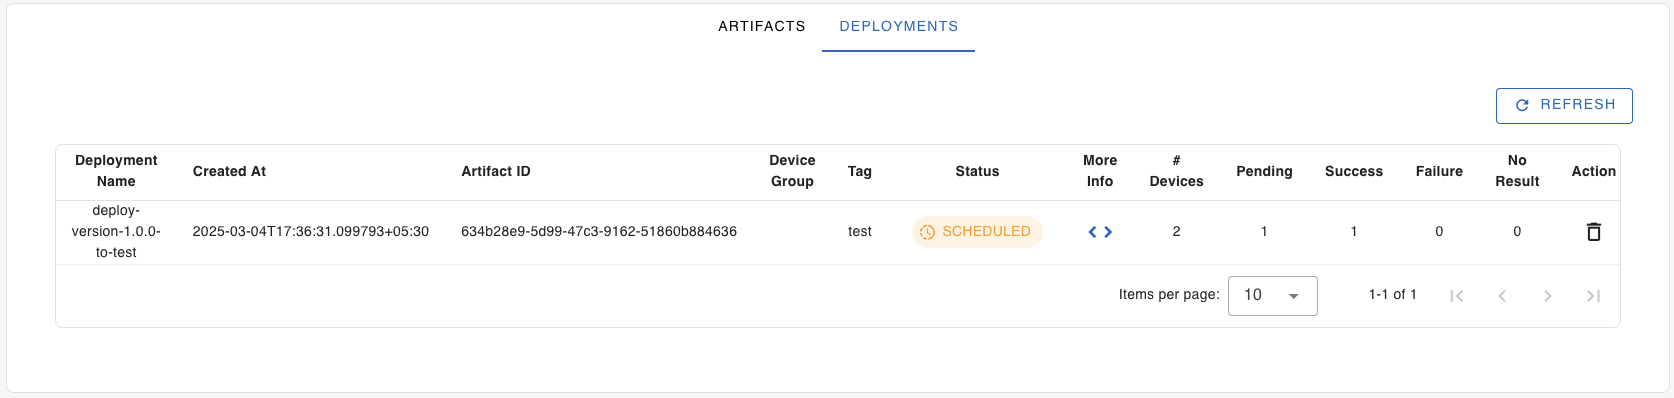Screen dimensions: 1674x398
Task: Click the Created At column header
Action: [229, 172]
